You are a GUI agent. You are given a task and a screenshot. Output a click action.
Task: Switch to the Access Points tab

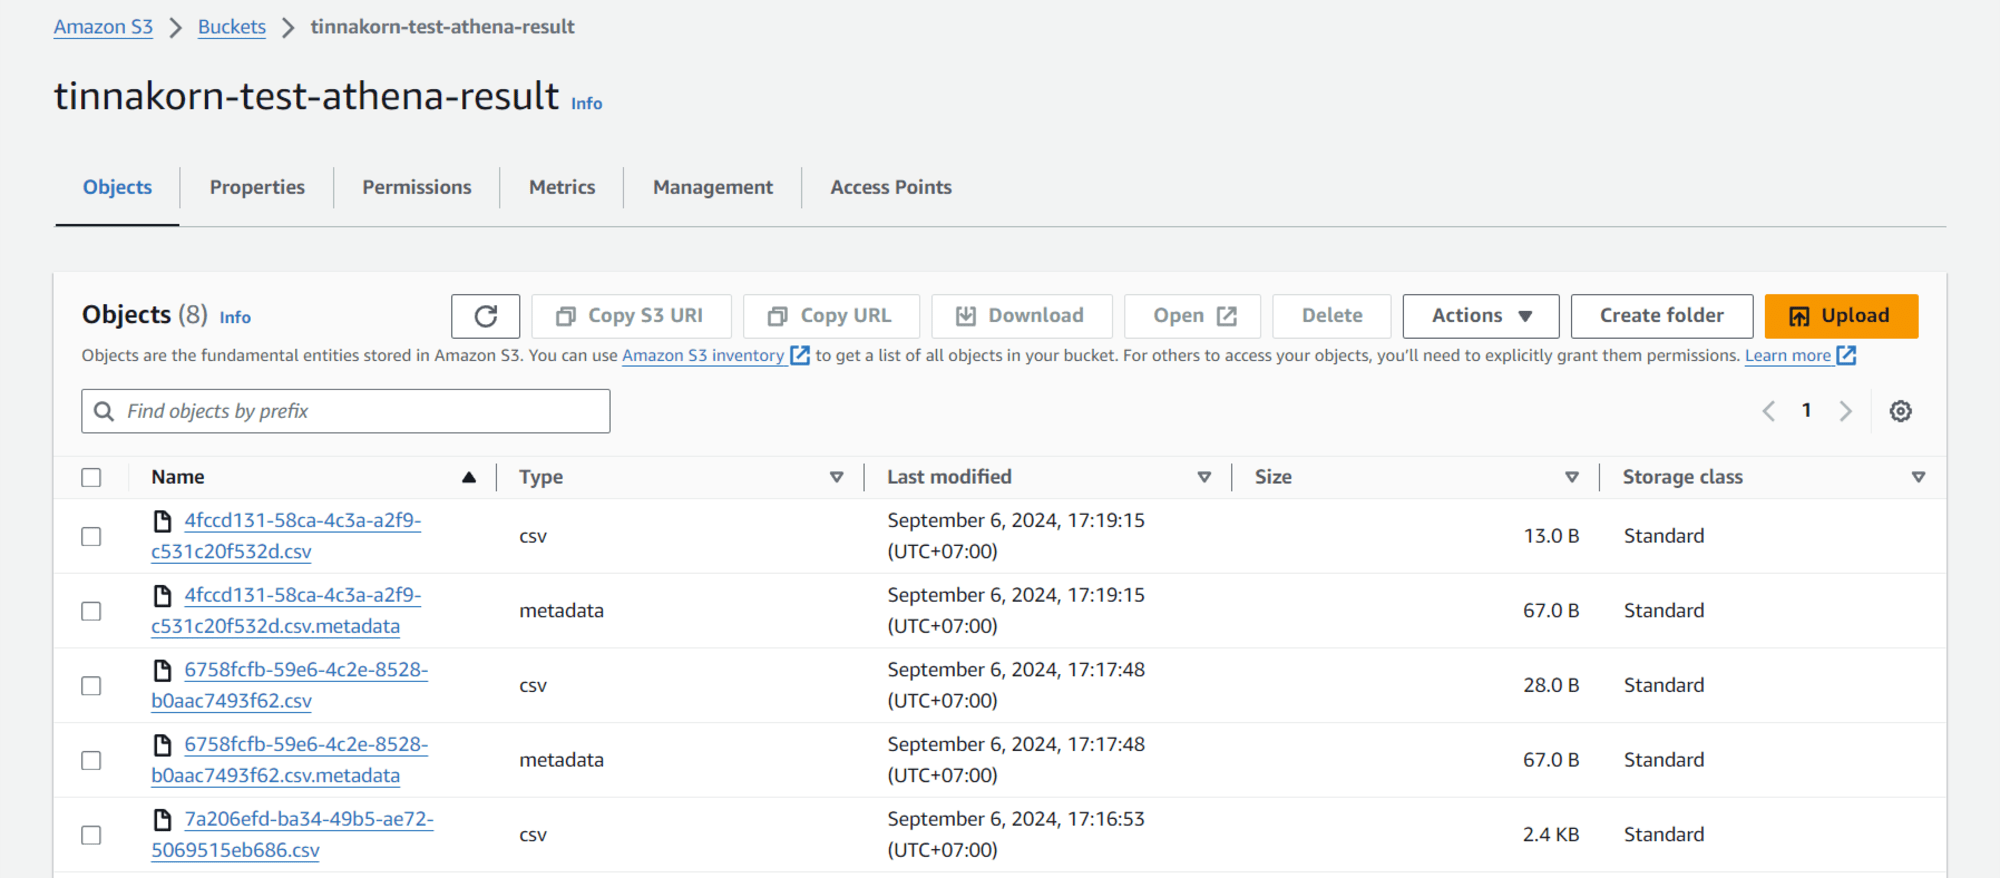pyautogui.click(x=891, y=187)
